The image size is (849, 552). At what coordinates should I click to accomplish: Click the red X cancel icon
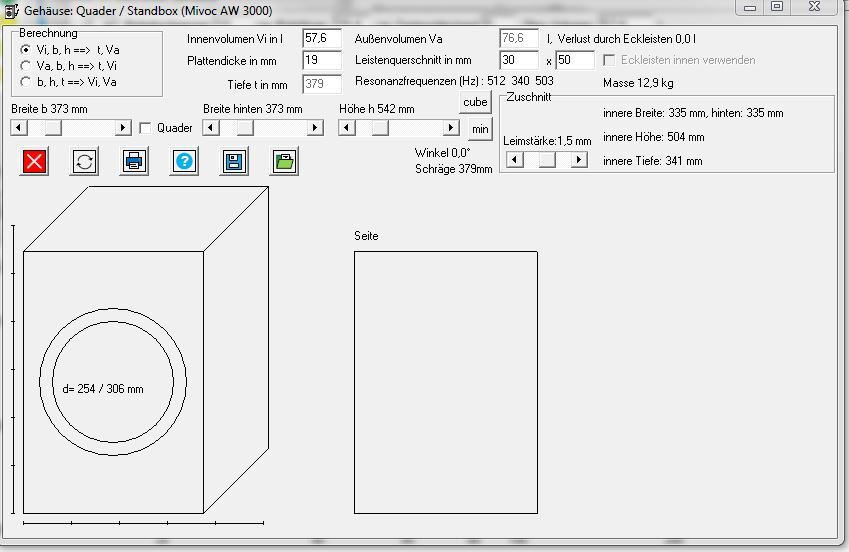pos(34,161)
